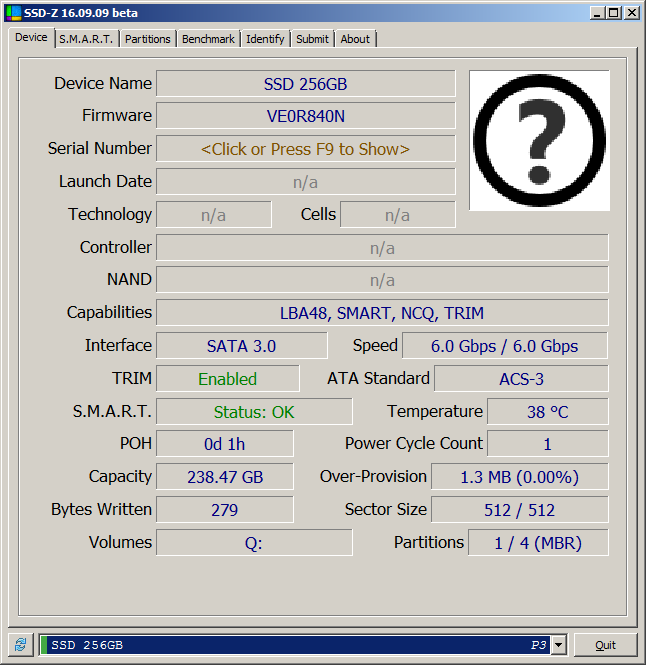Click the TRIM Enabled status
646x665 pixels.
tap(228, 378)
